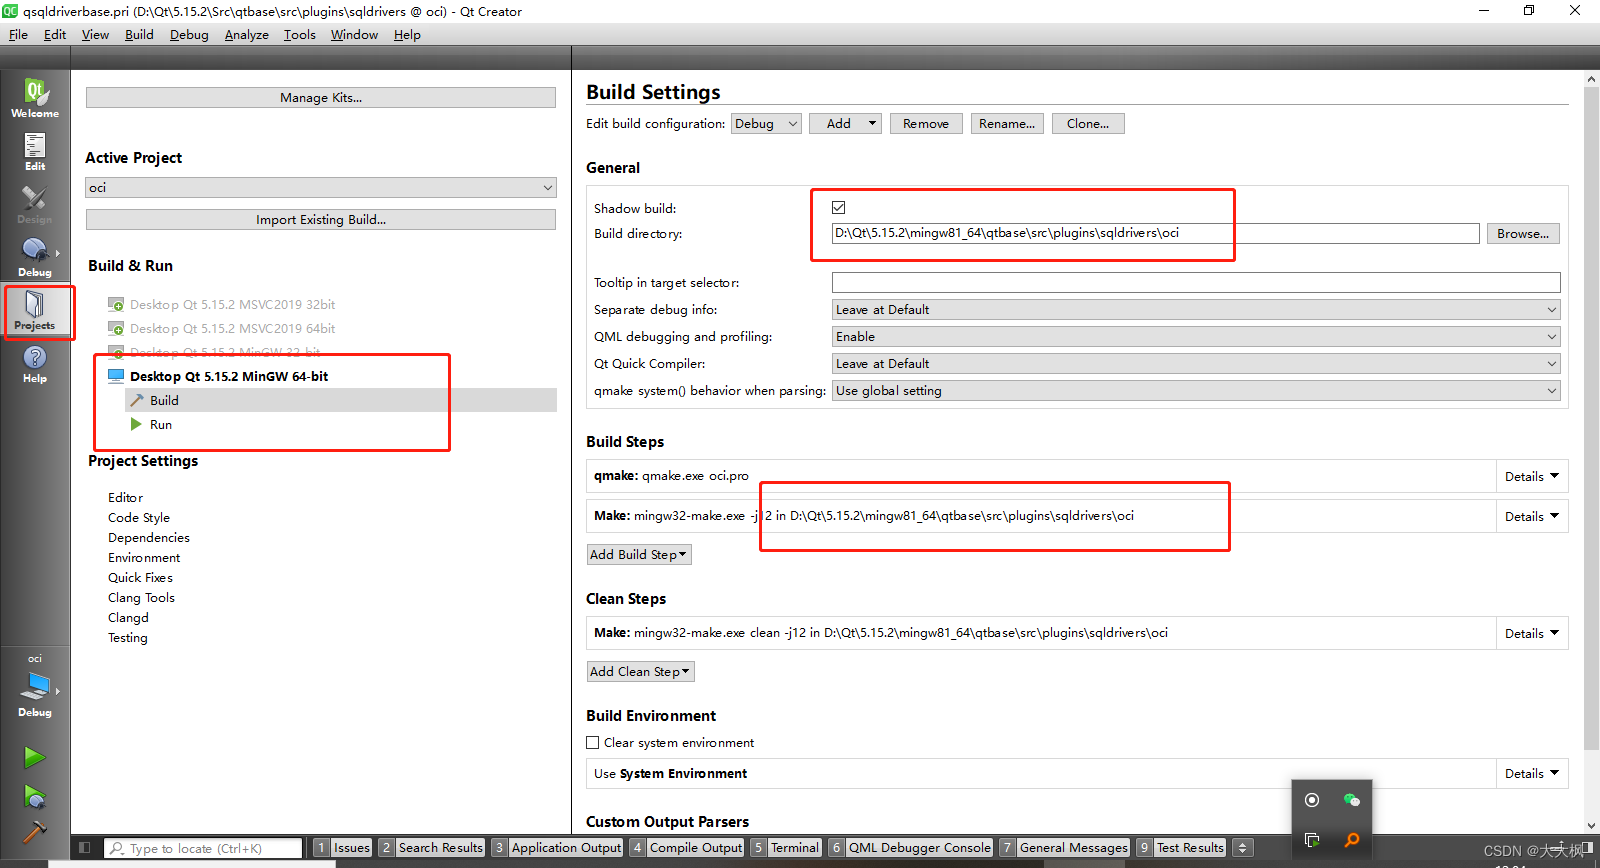Open the Active Project oci dropdown
1600x868 pixels.
pyautogui.click(x=321, y=188)
